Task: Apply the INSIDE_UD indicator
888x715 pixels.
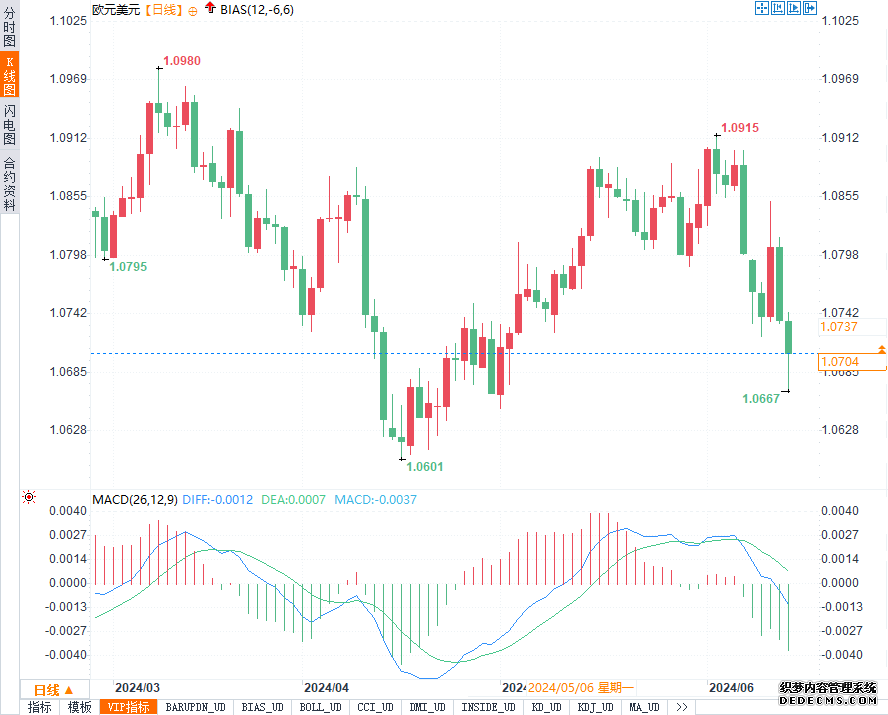Action: point(488,707)
